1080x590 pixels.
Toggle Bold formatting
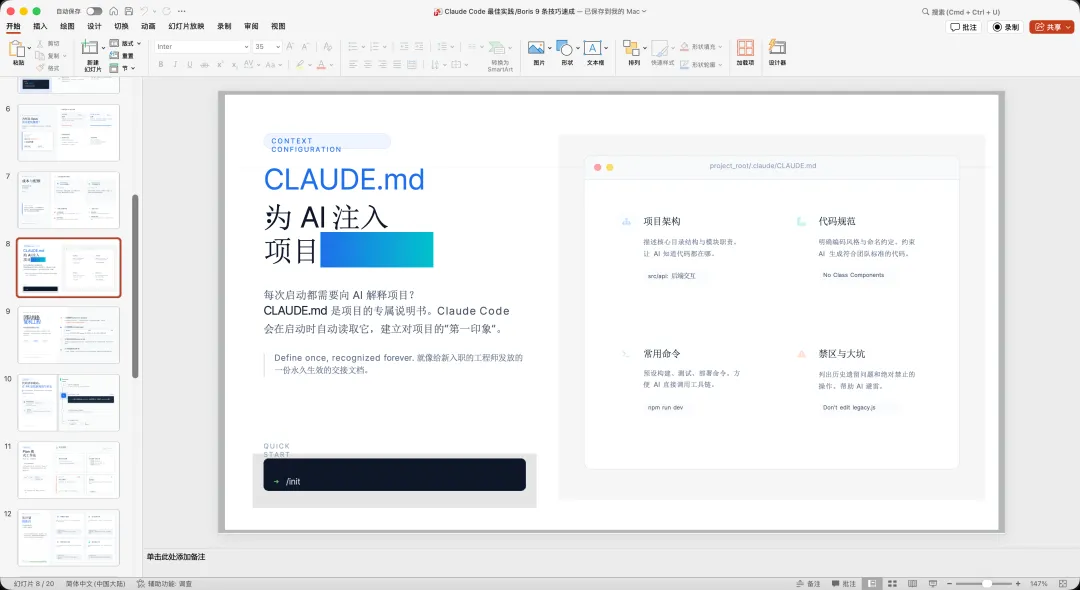pos(160,64)
